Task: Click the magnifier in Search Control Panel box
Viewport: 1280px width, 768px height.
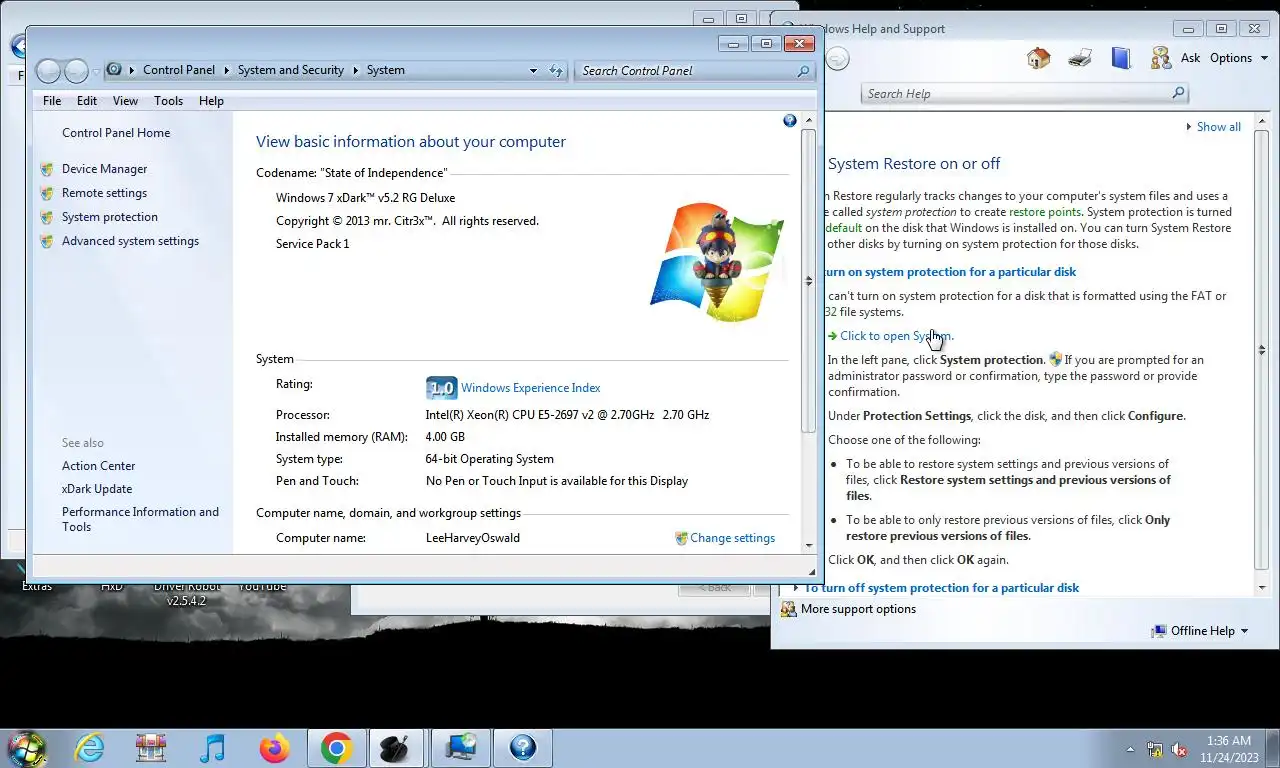Action: (803, 71)
